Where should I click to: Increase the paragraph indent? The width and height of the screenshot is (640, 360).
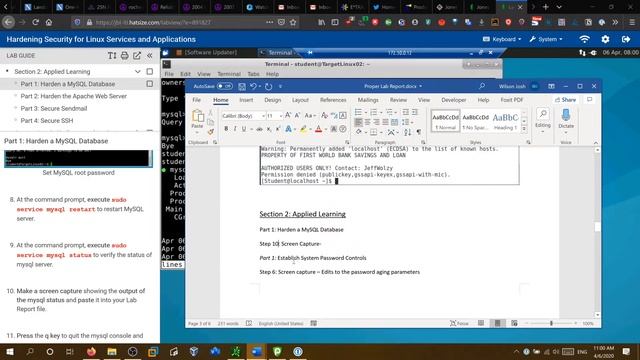click(x=415, y=112)
